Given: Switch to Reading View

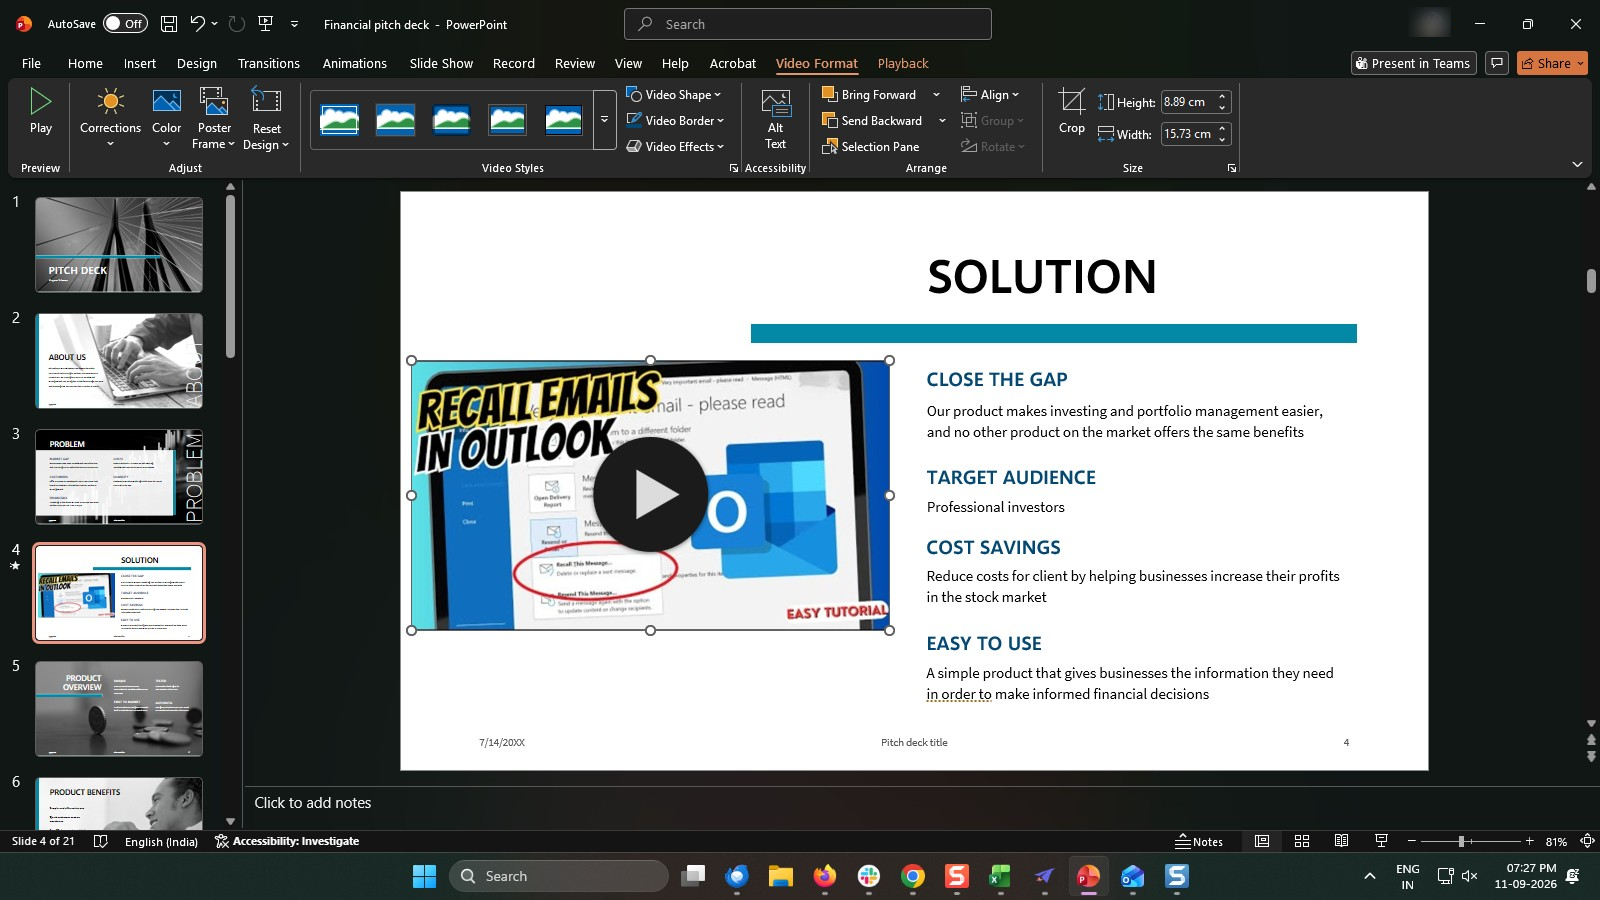Looking at the screenshot, I should click(1342, 841).
